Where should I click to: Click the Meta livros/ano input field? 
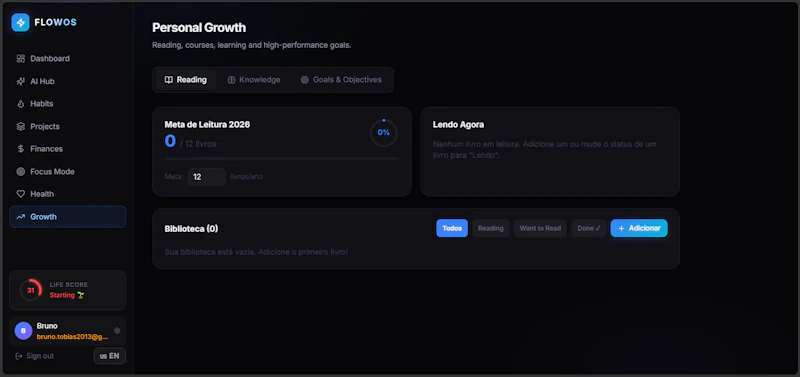(x=207, y=177)
